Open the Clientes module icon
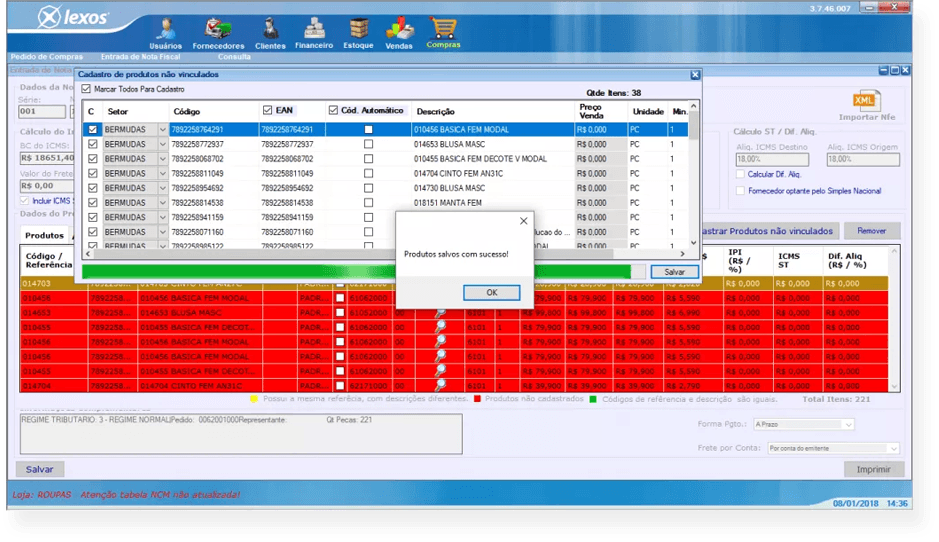Screen dimensions: 939x542 (x=270, y=34)
